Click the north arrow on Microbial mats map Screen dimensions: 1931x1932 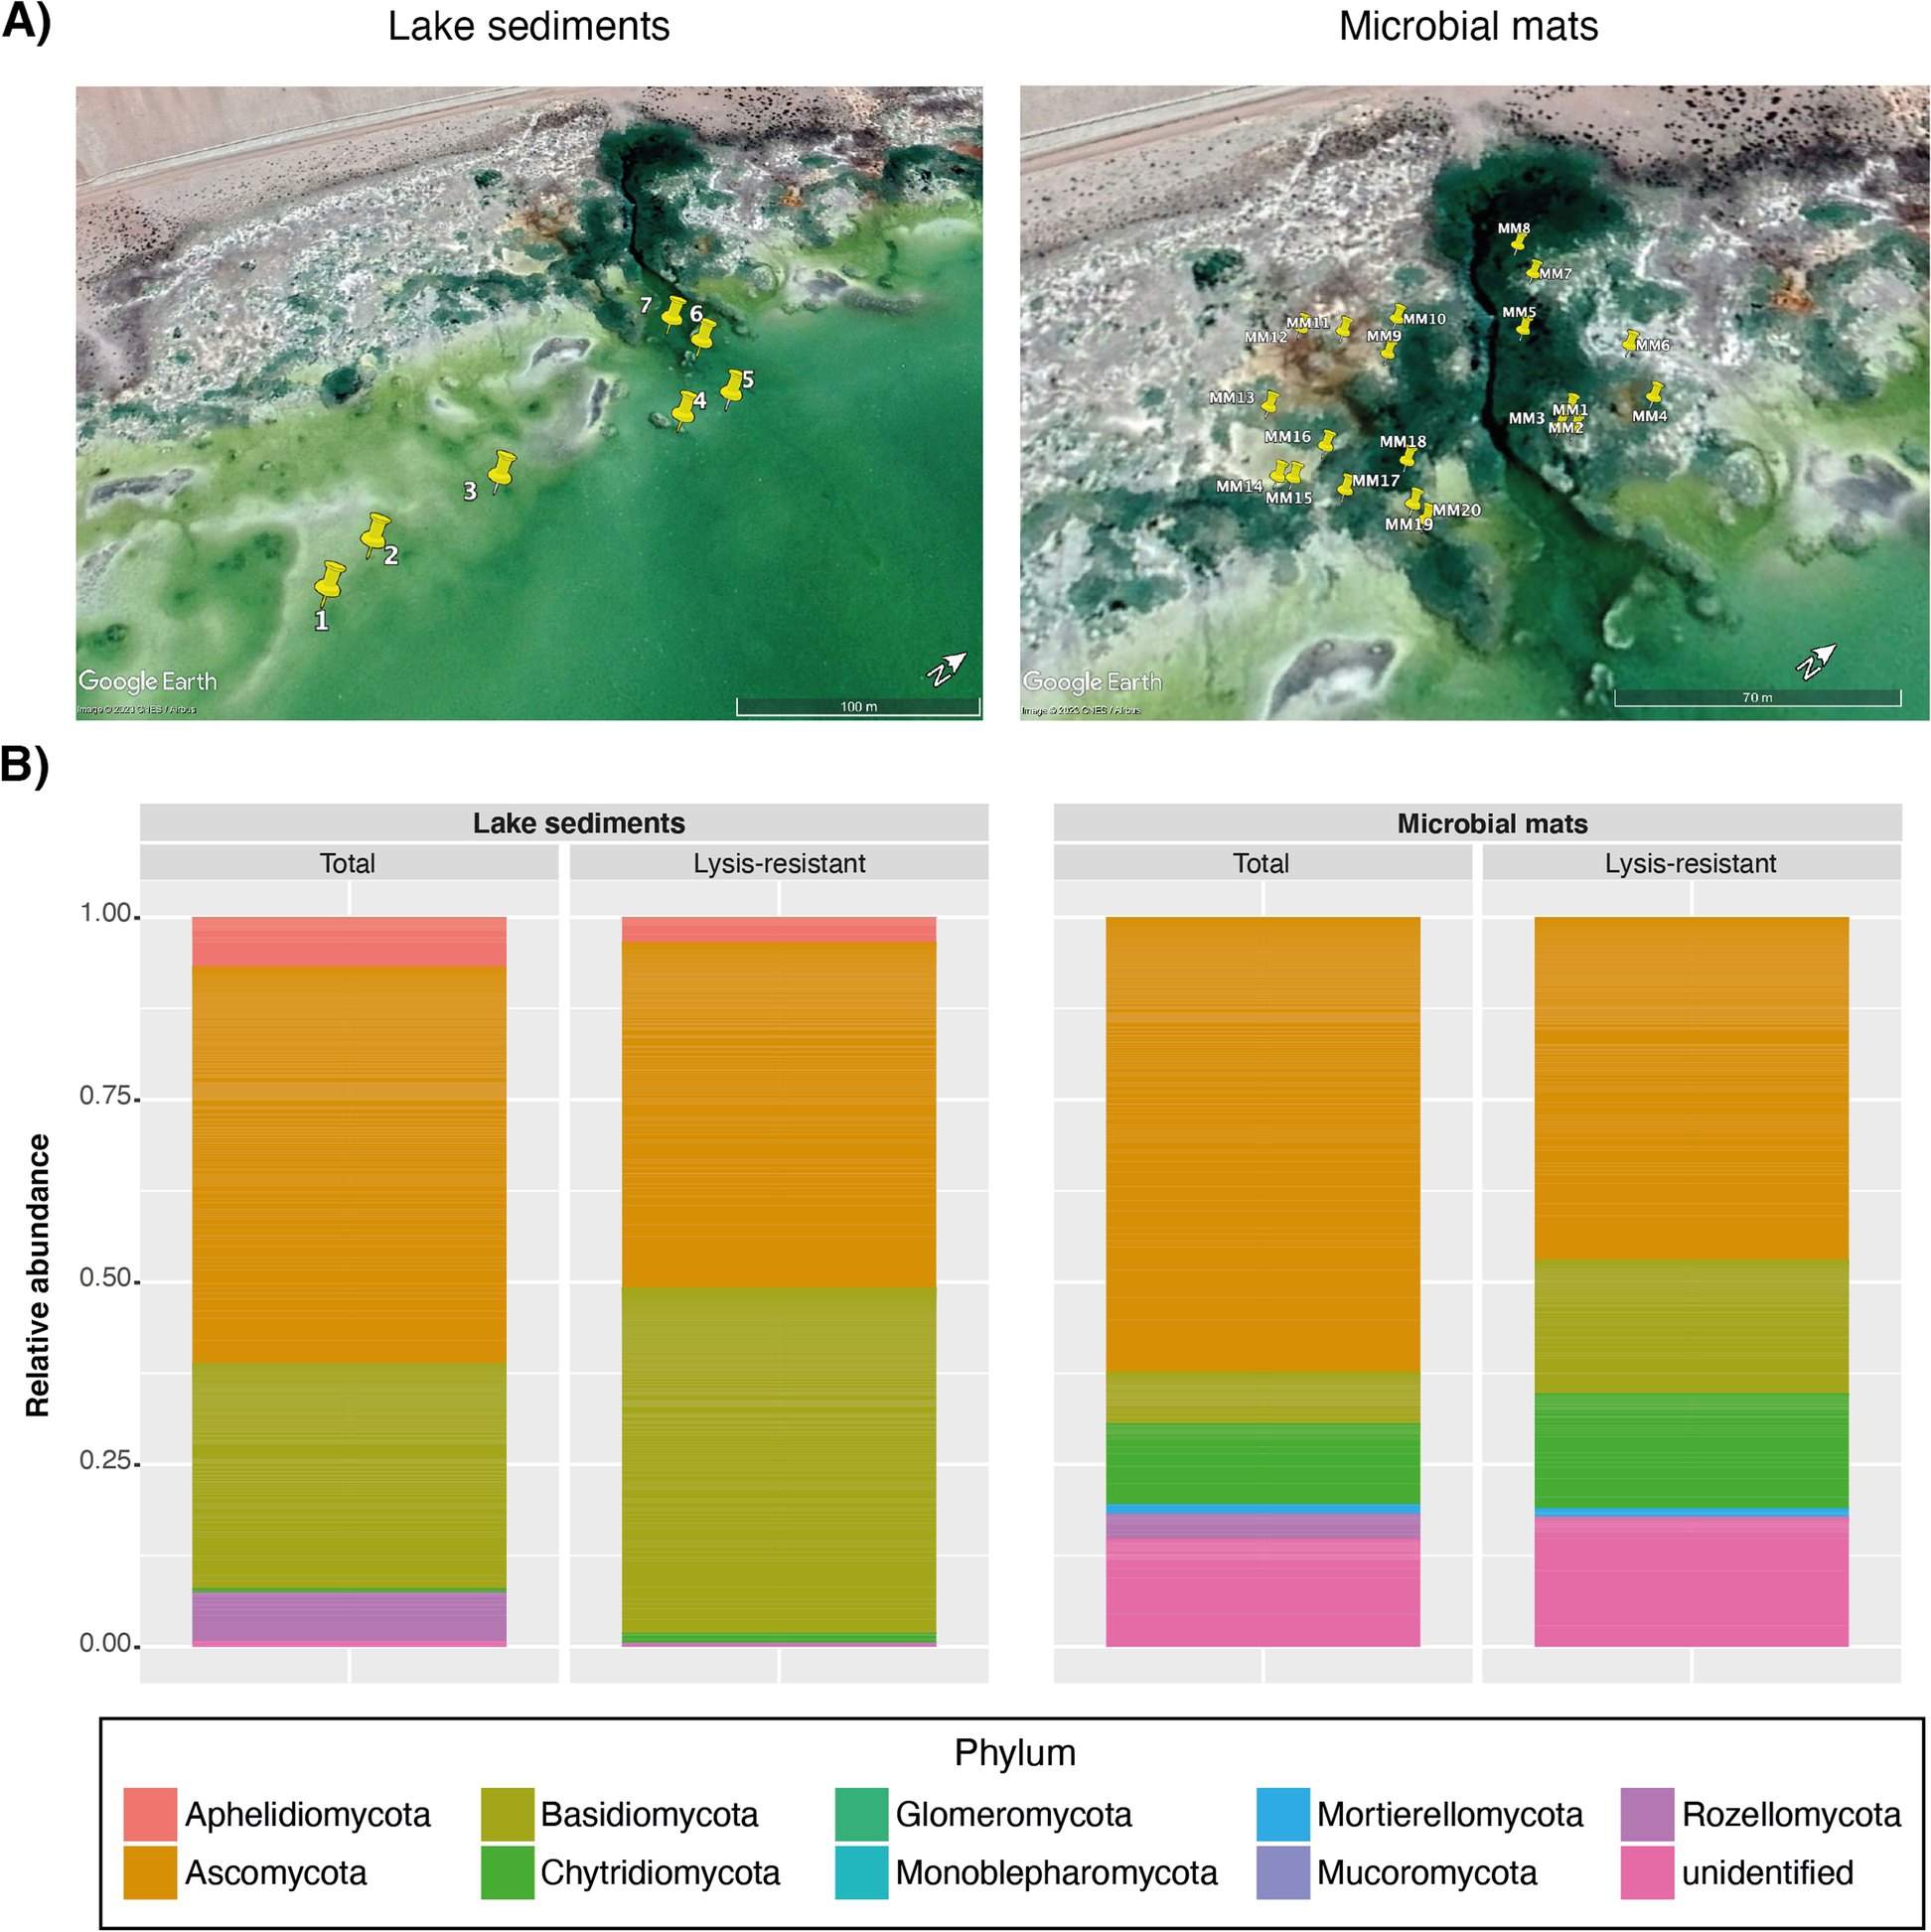(1817, 662)
